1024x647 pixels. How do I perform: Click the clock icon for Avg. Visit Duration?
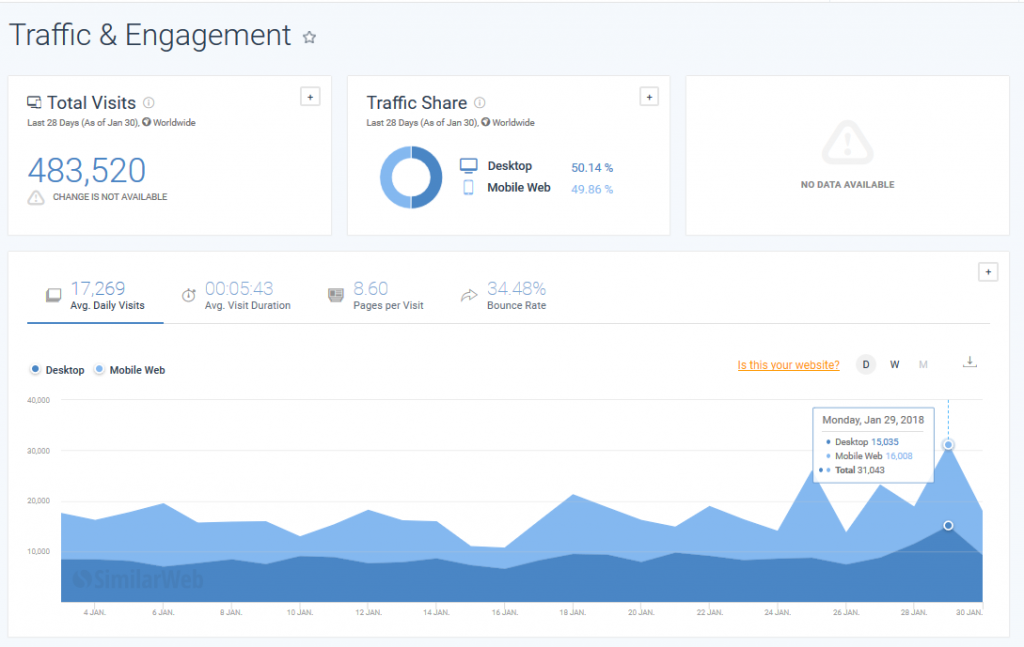[x=189, y=295]
